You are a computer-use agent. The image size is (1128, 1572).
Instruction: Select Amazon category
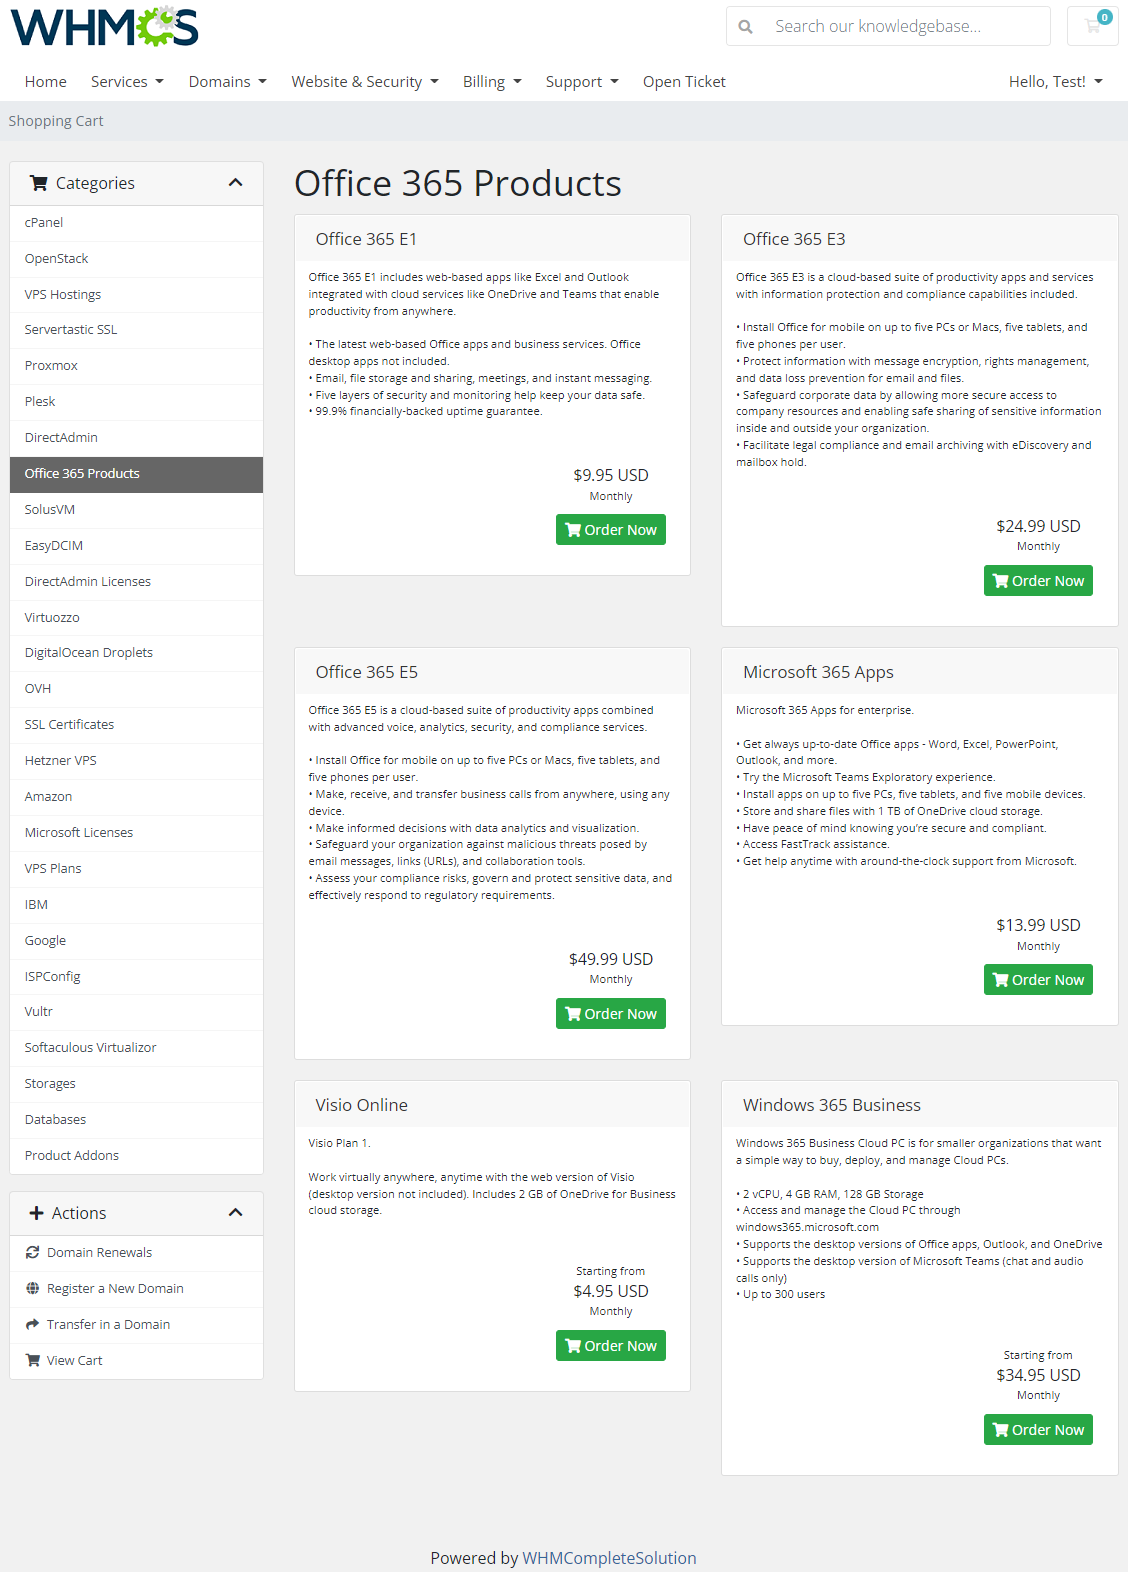point(137,797)
